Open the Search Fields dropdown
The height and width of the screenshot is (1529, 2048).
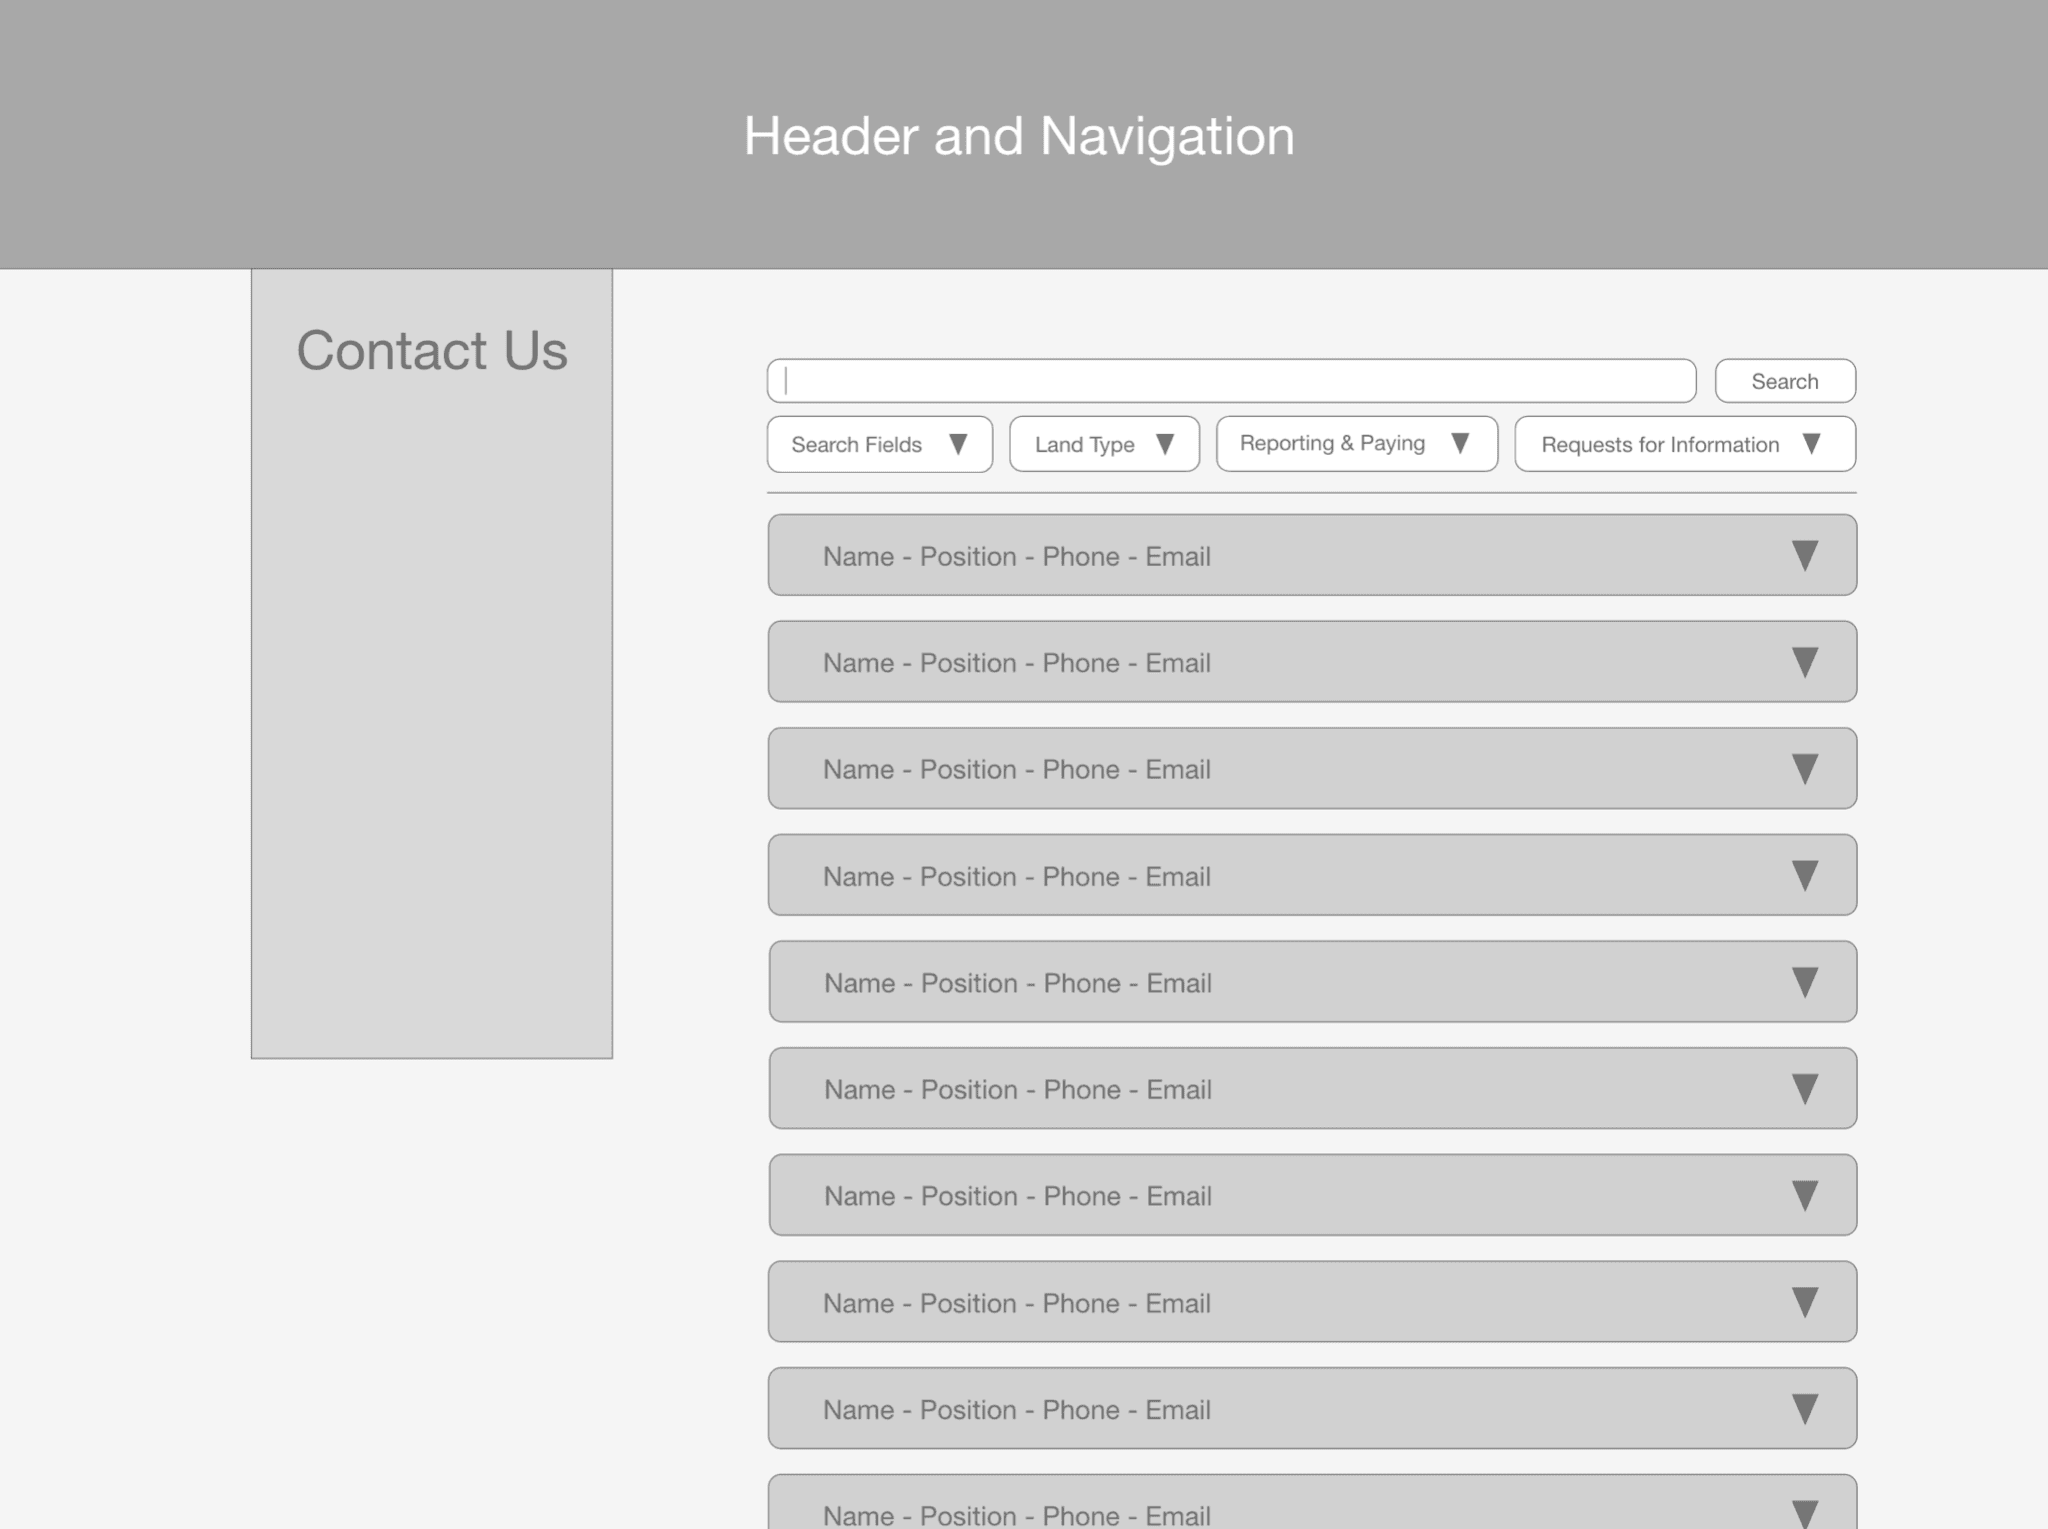[878, 444]
